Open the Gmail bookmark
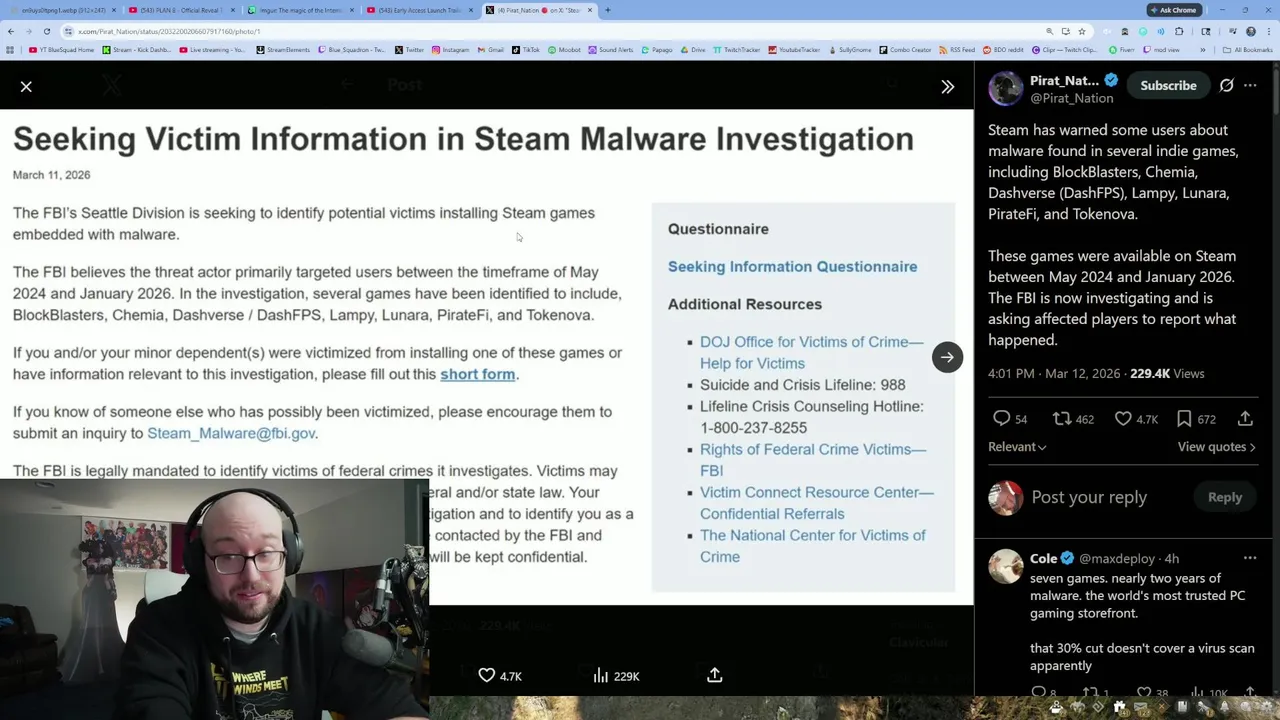Viewport: 1280px width, 720px height. (490, 50)
